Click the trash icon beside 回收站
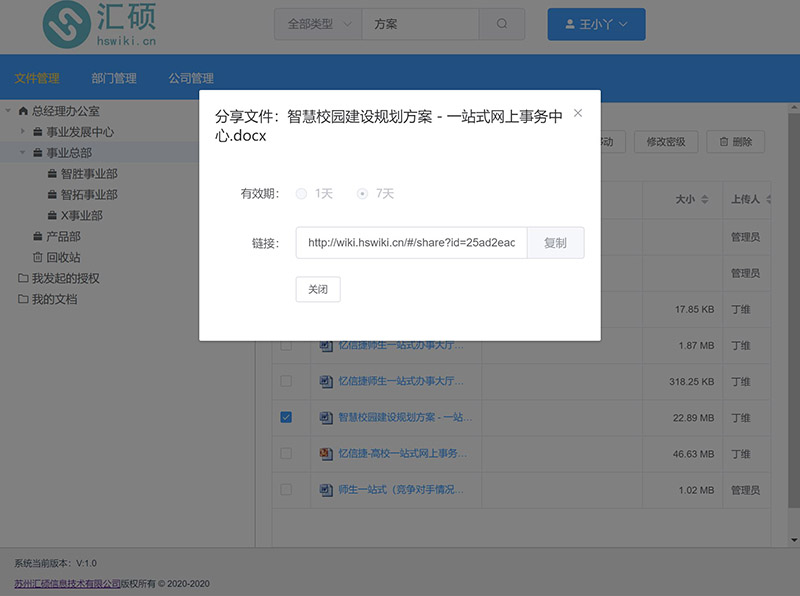 coord(36,257)
